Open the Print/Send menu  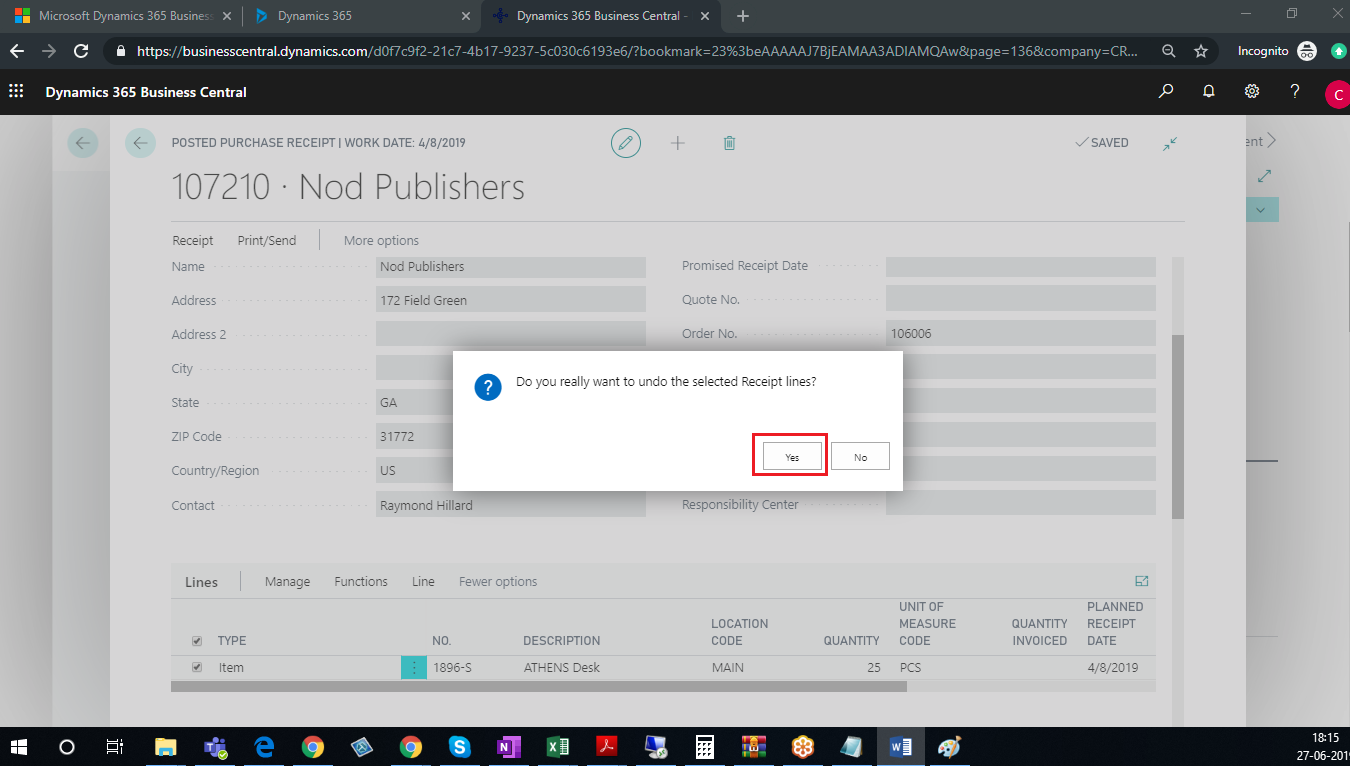(x=267, y=240)
